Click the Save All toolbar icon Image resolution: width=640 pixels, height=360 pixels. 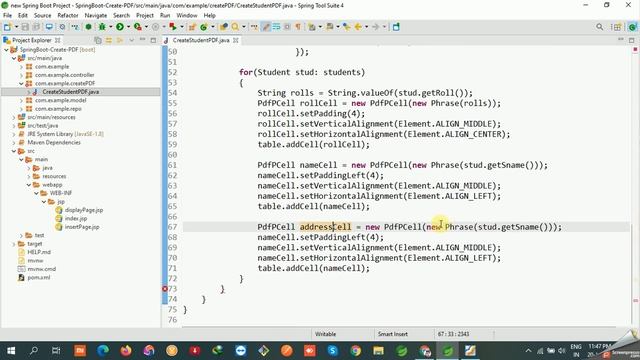[x=36, y=27]
